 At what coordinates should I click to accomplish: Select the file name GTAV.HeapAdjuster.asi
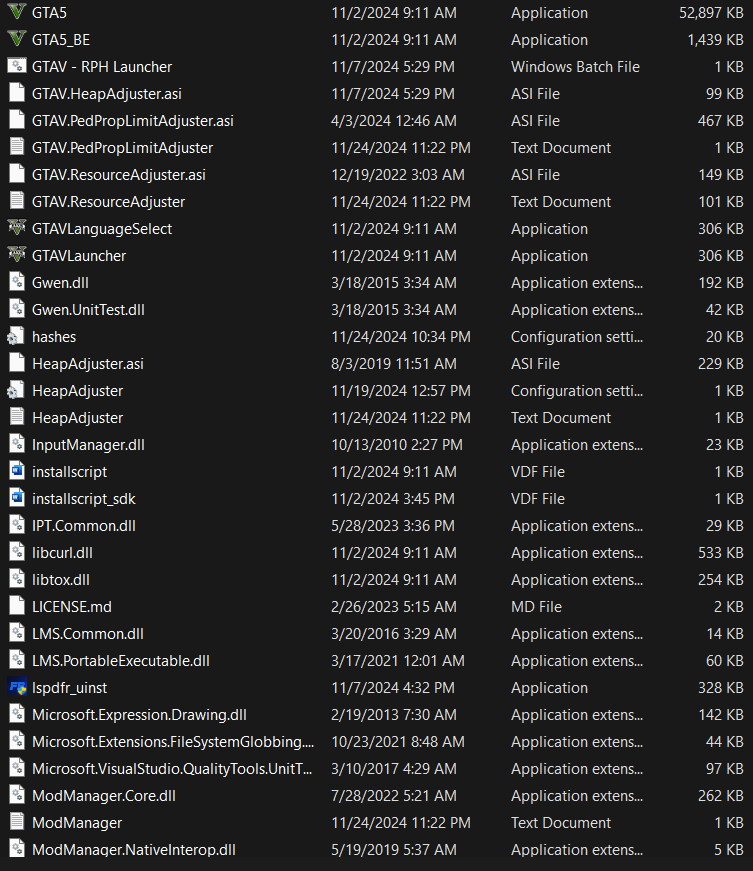coord(107,94)
